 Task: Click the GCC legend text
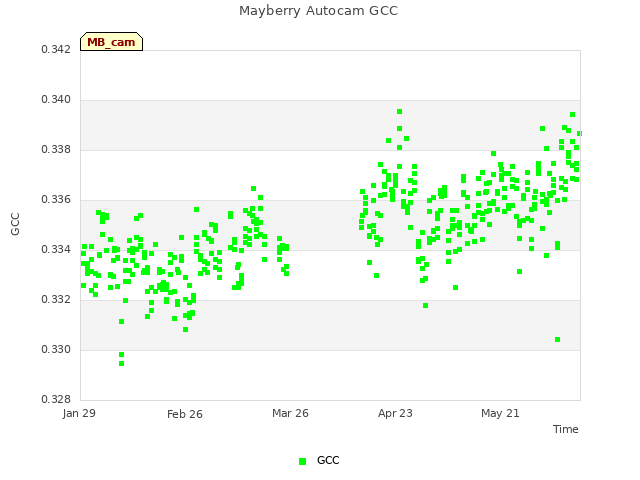point(328,460)
